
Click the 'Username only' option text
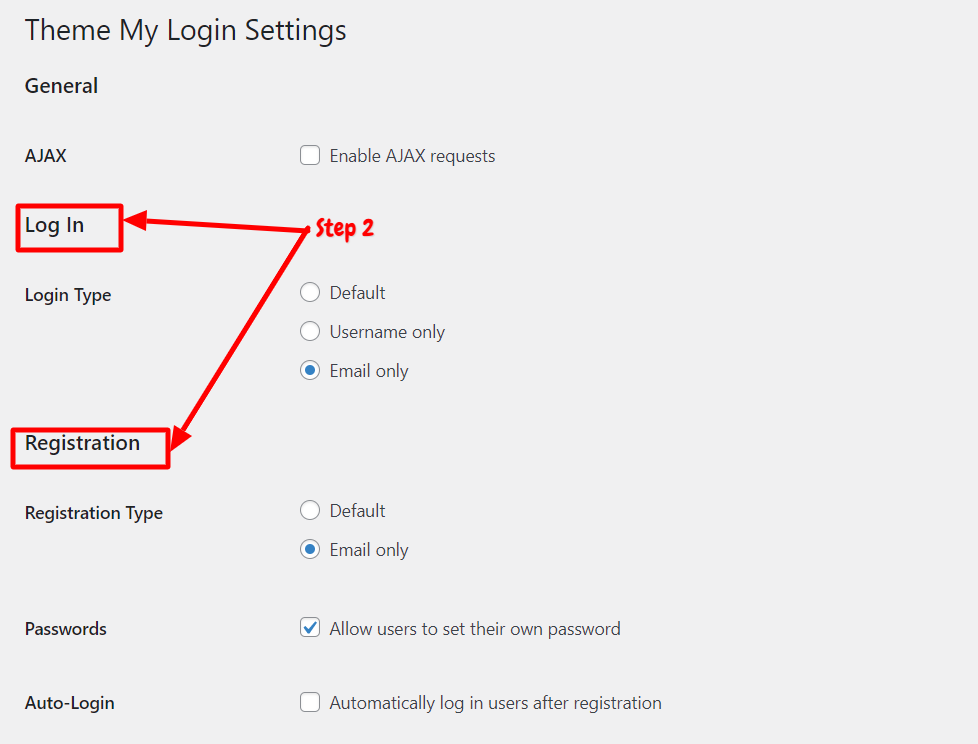click(387, 332)
